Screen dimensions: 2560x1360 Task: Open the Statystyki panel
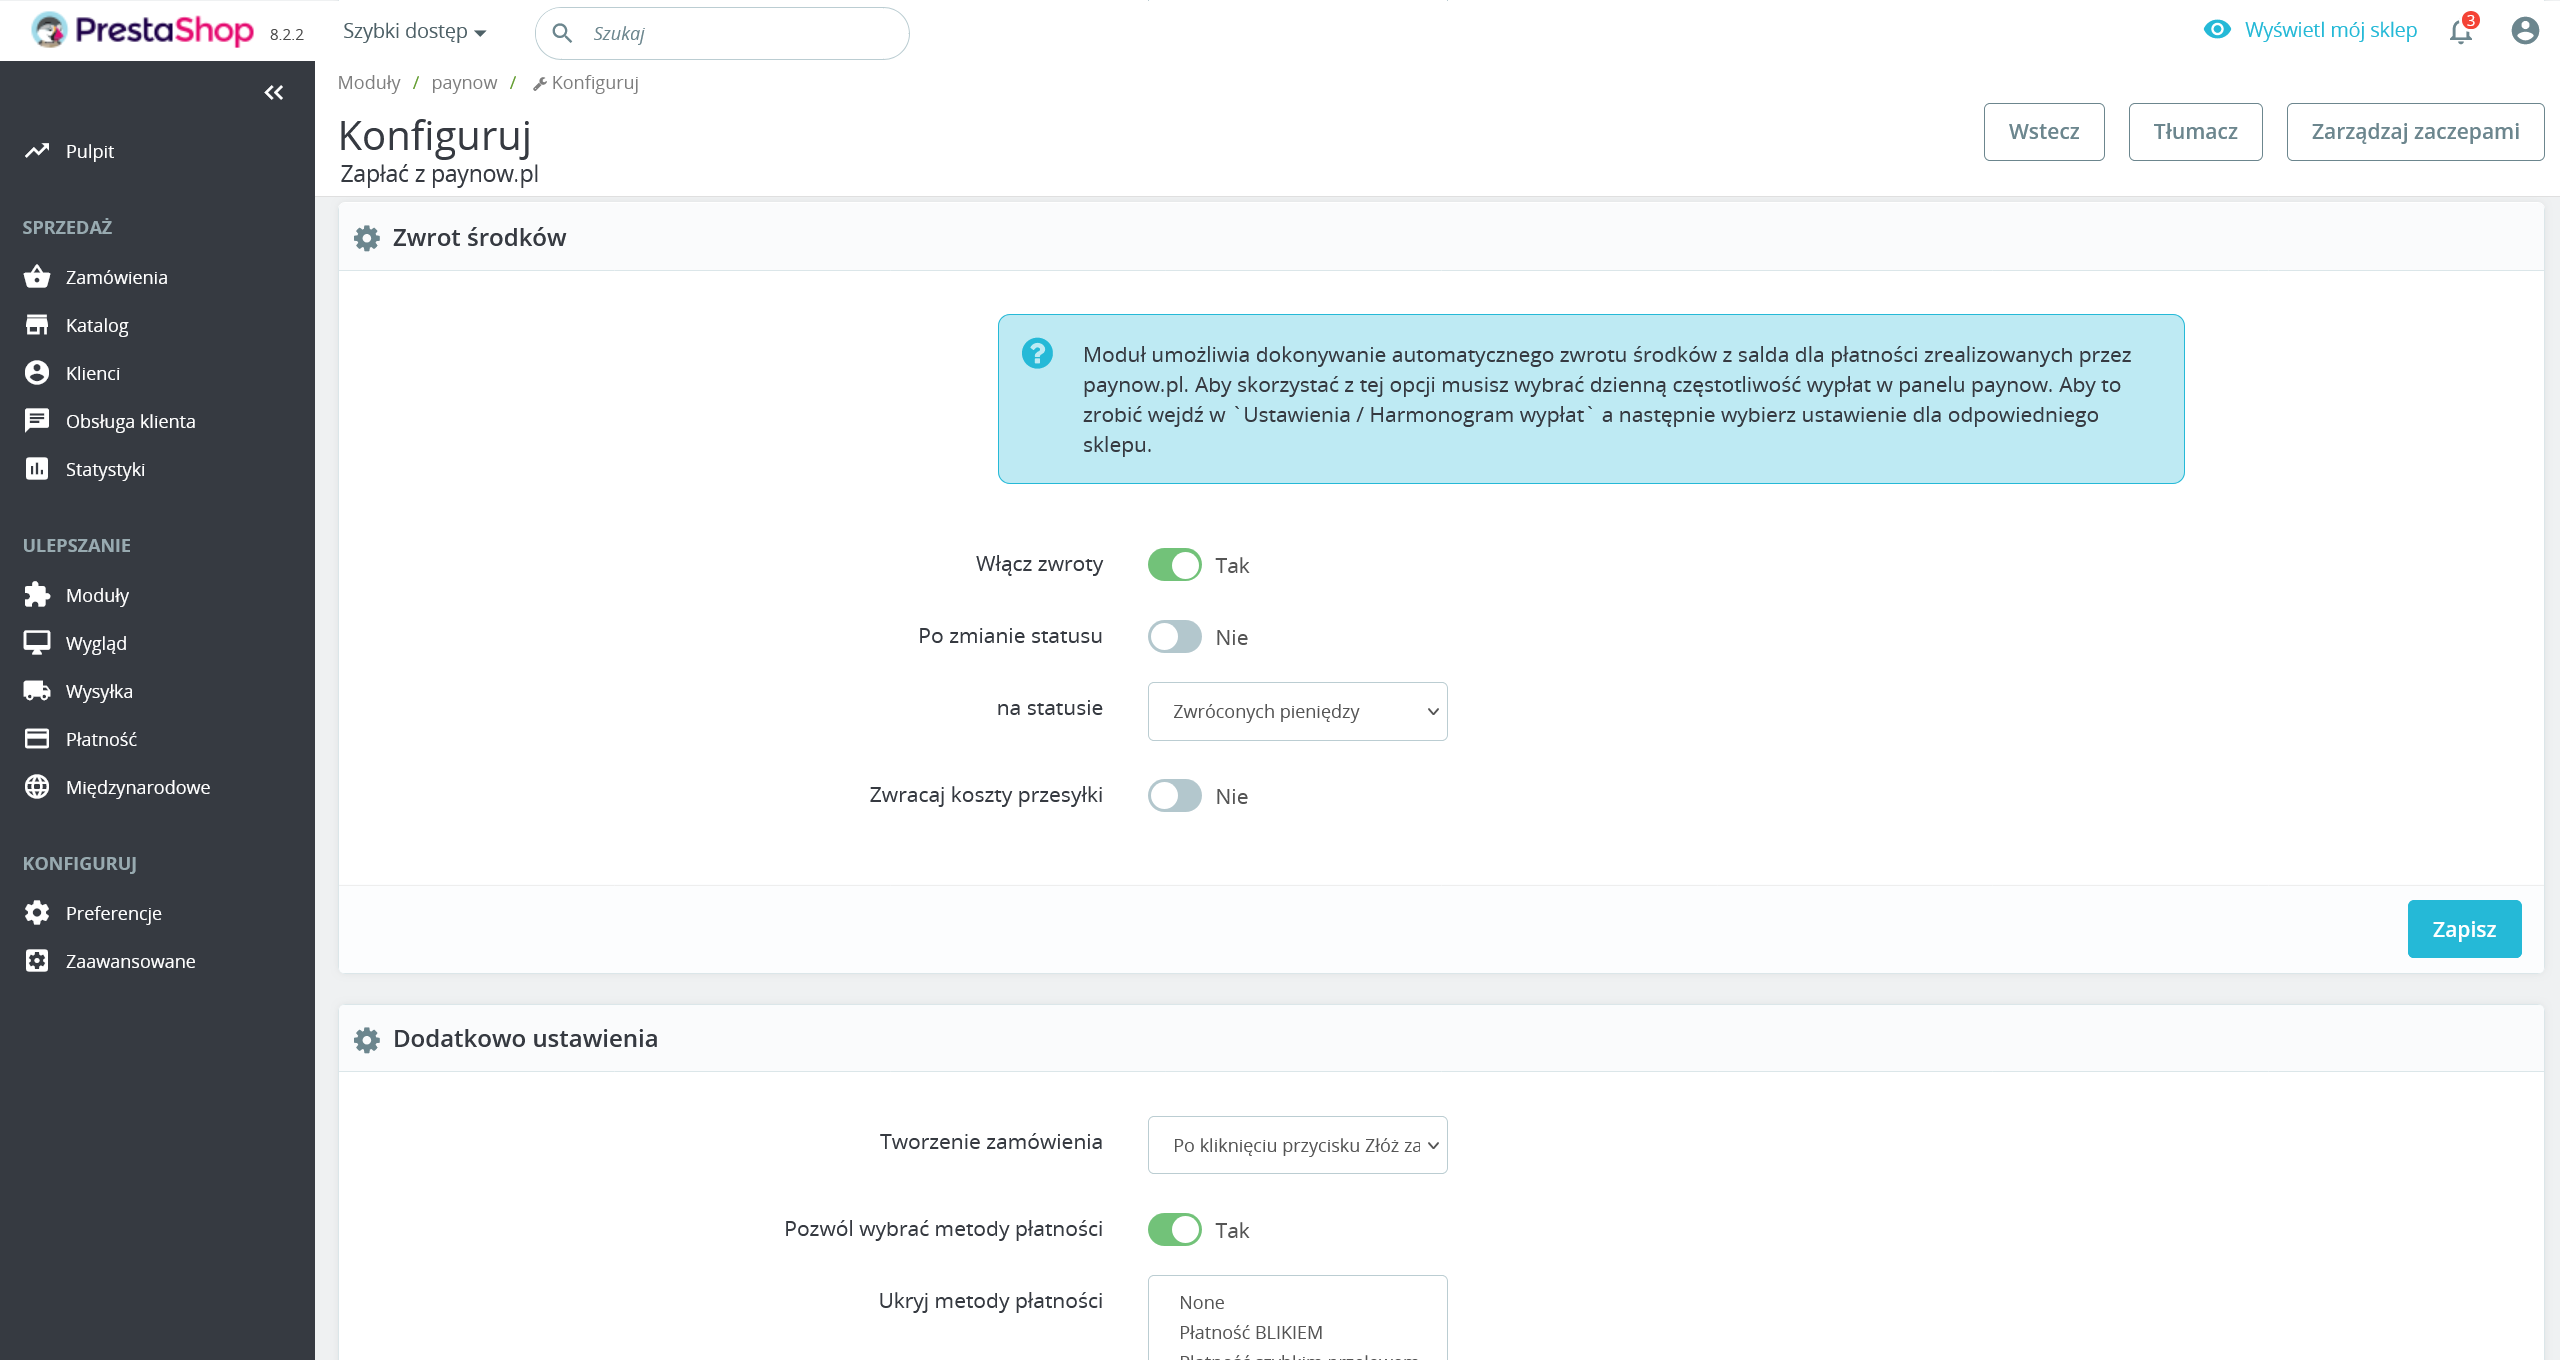tap(105, 469)
